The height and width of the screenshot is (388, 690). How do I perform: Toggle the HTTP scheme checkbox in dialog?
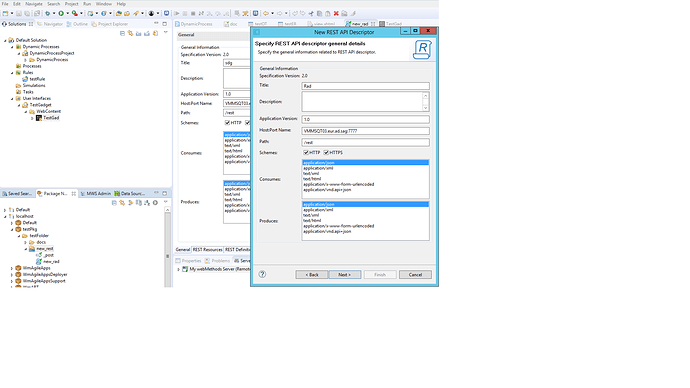click(x=306, y=153)
